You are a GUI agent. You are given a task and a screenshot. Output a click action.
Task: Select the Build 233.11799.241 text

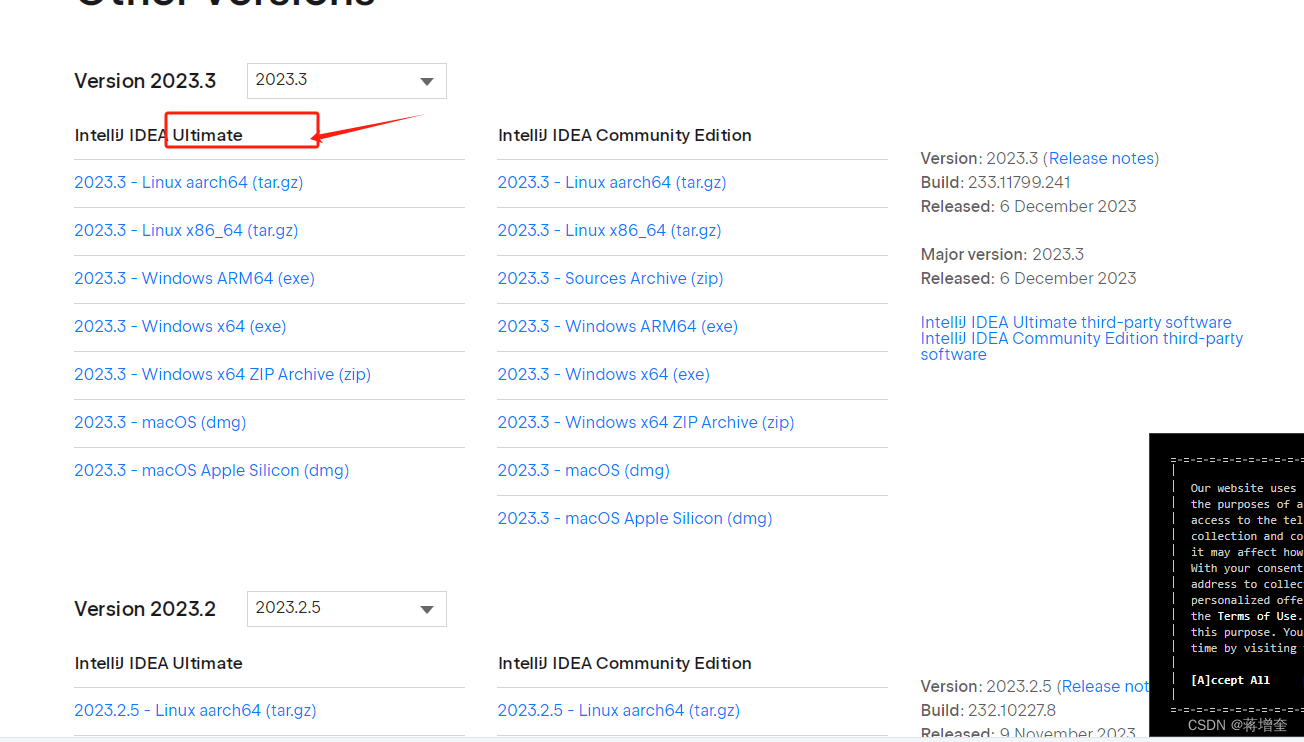pos(996,182)
